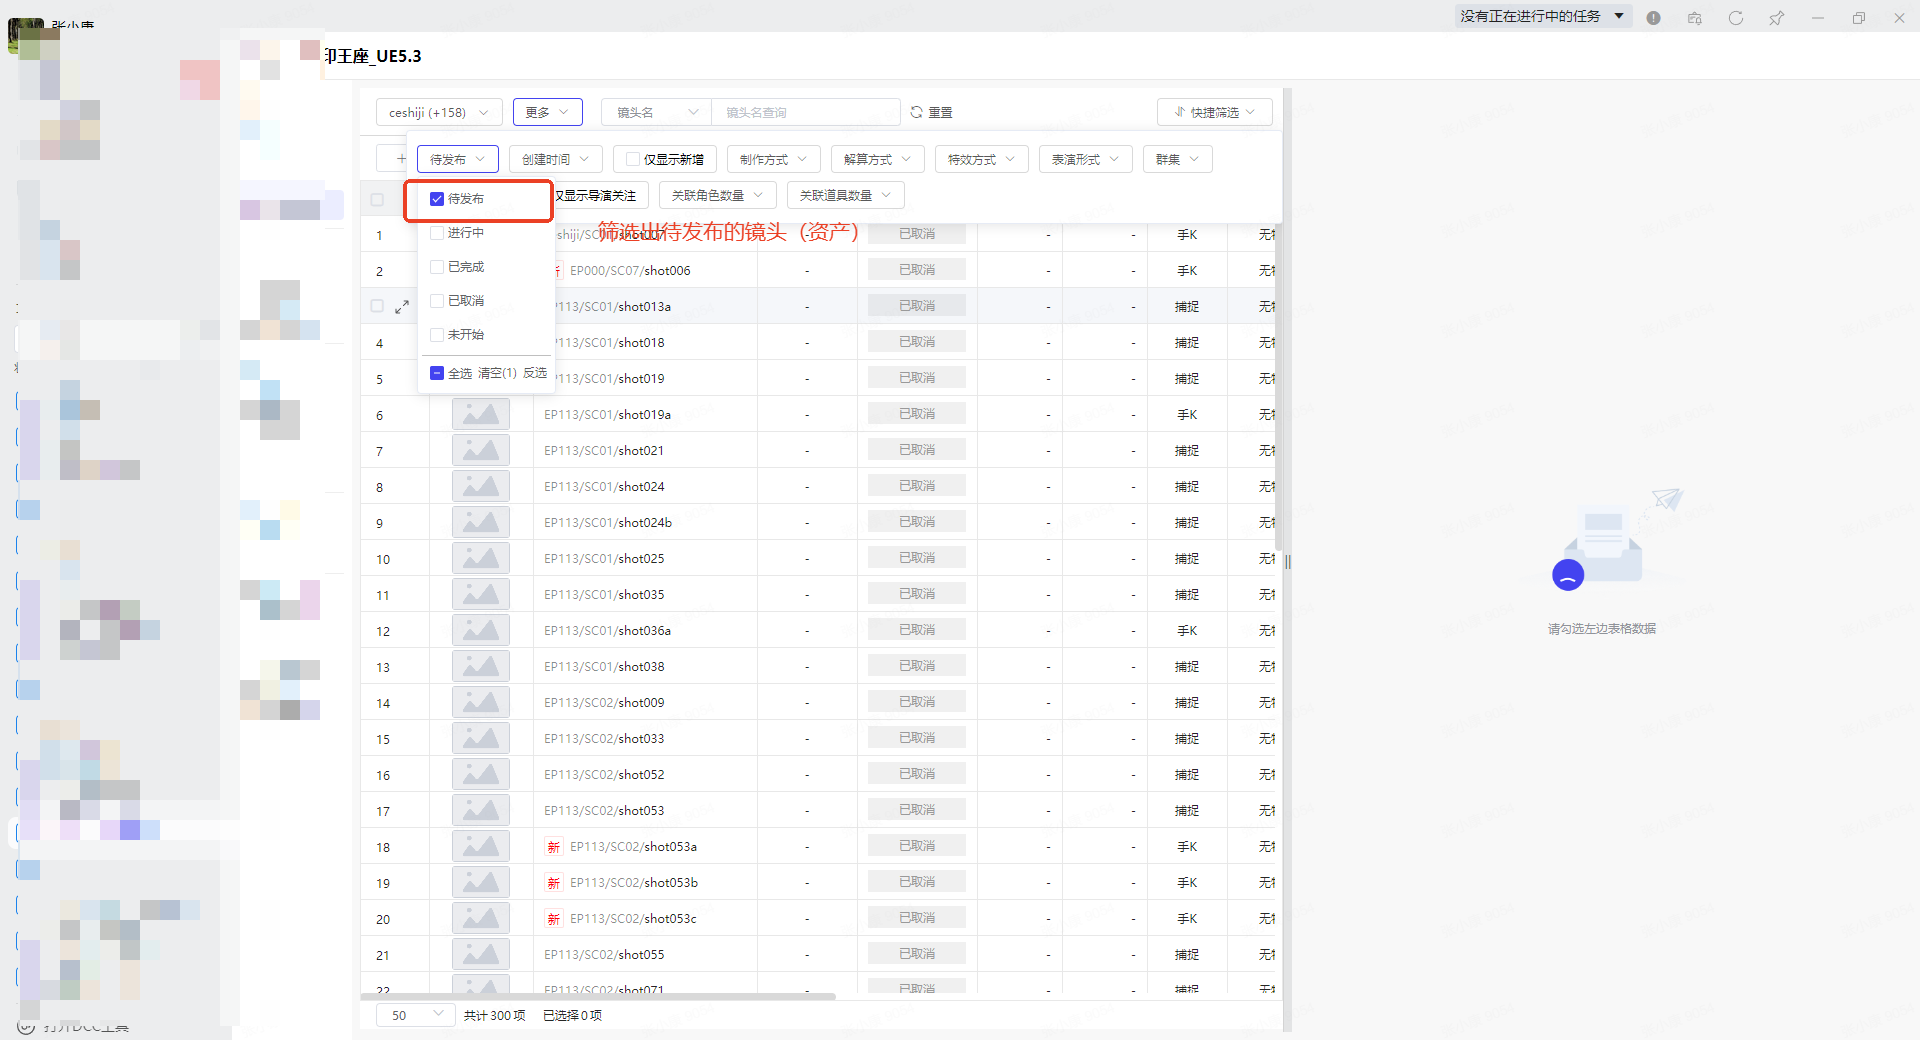Click thumbnail of EP113/SC01/shot019a
The width and height of the screenshot is (1920, 1040).
pyautogui.click(x=481, y=414)
